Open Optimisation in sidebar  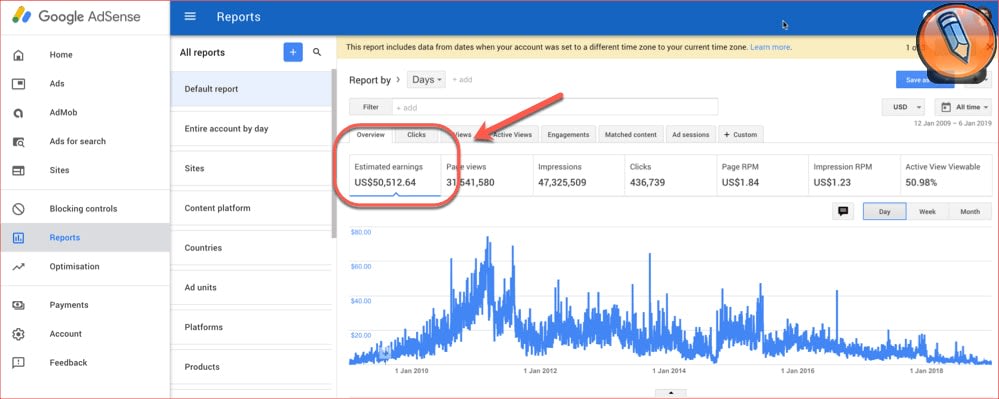[85, 266]
